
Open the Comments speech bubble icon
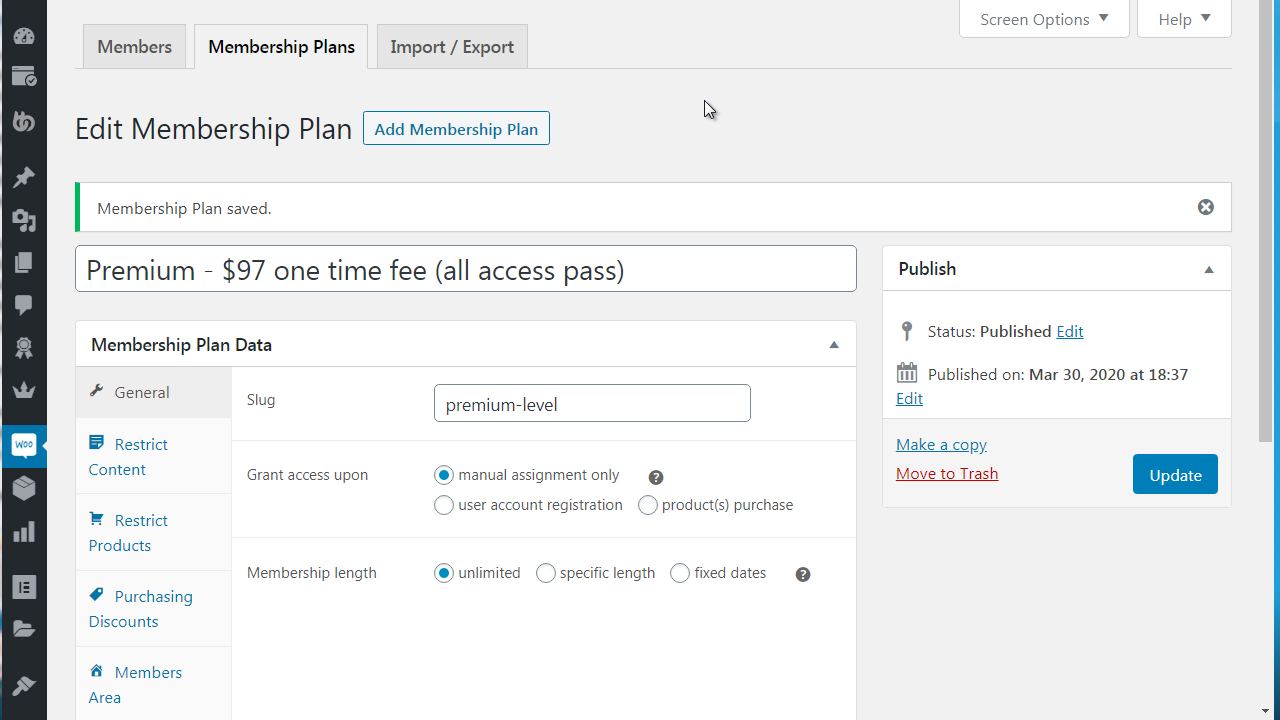point(23,305)
